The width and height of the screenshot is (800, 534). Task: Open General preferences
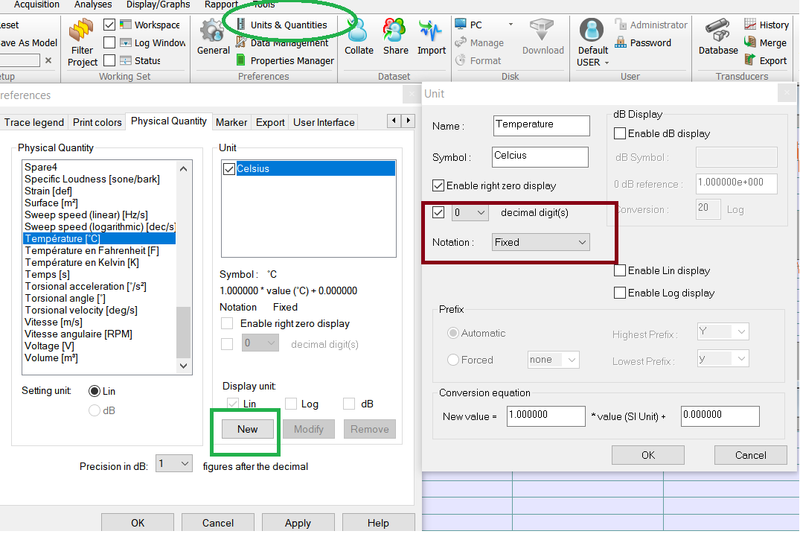[x=213, y=37]
